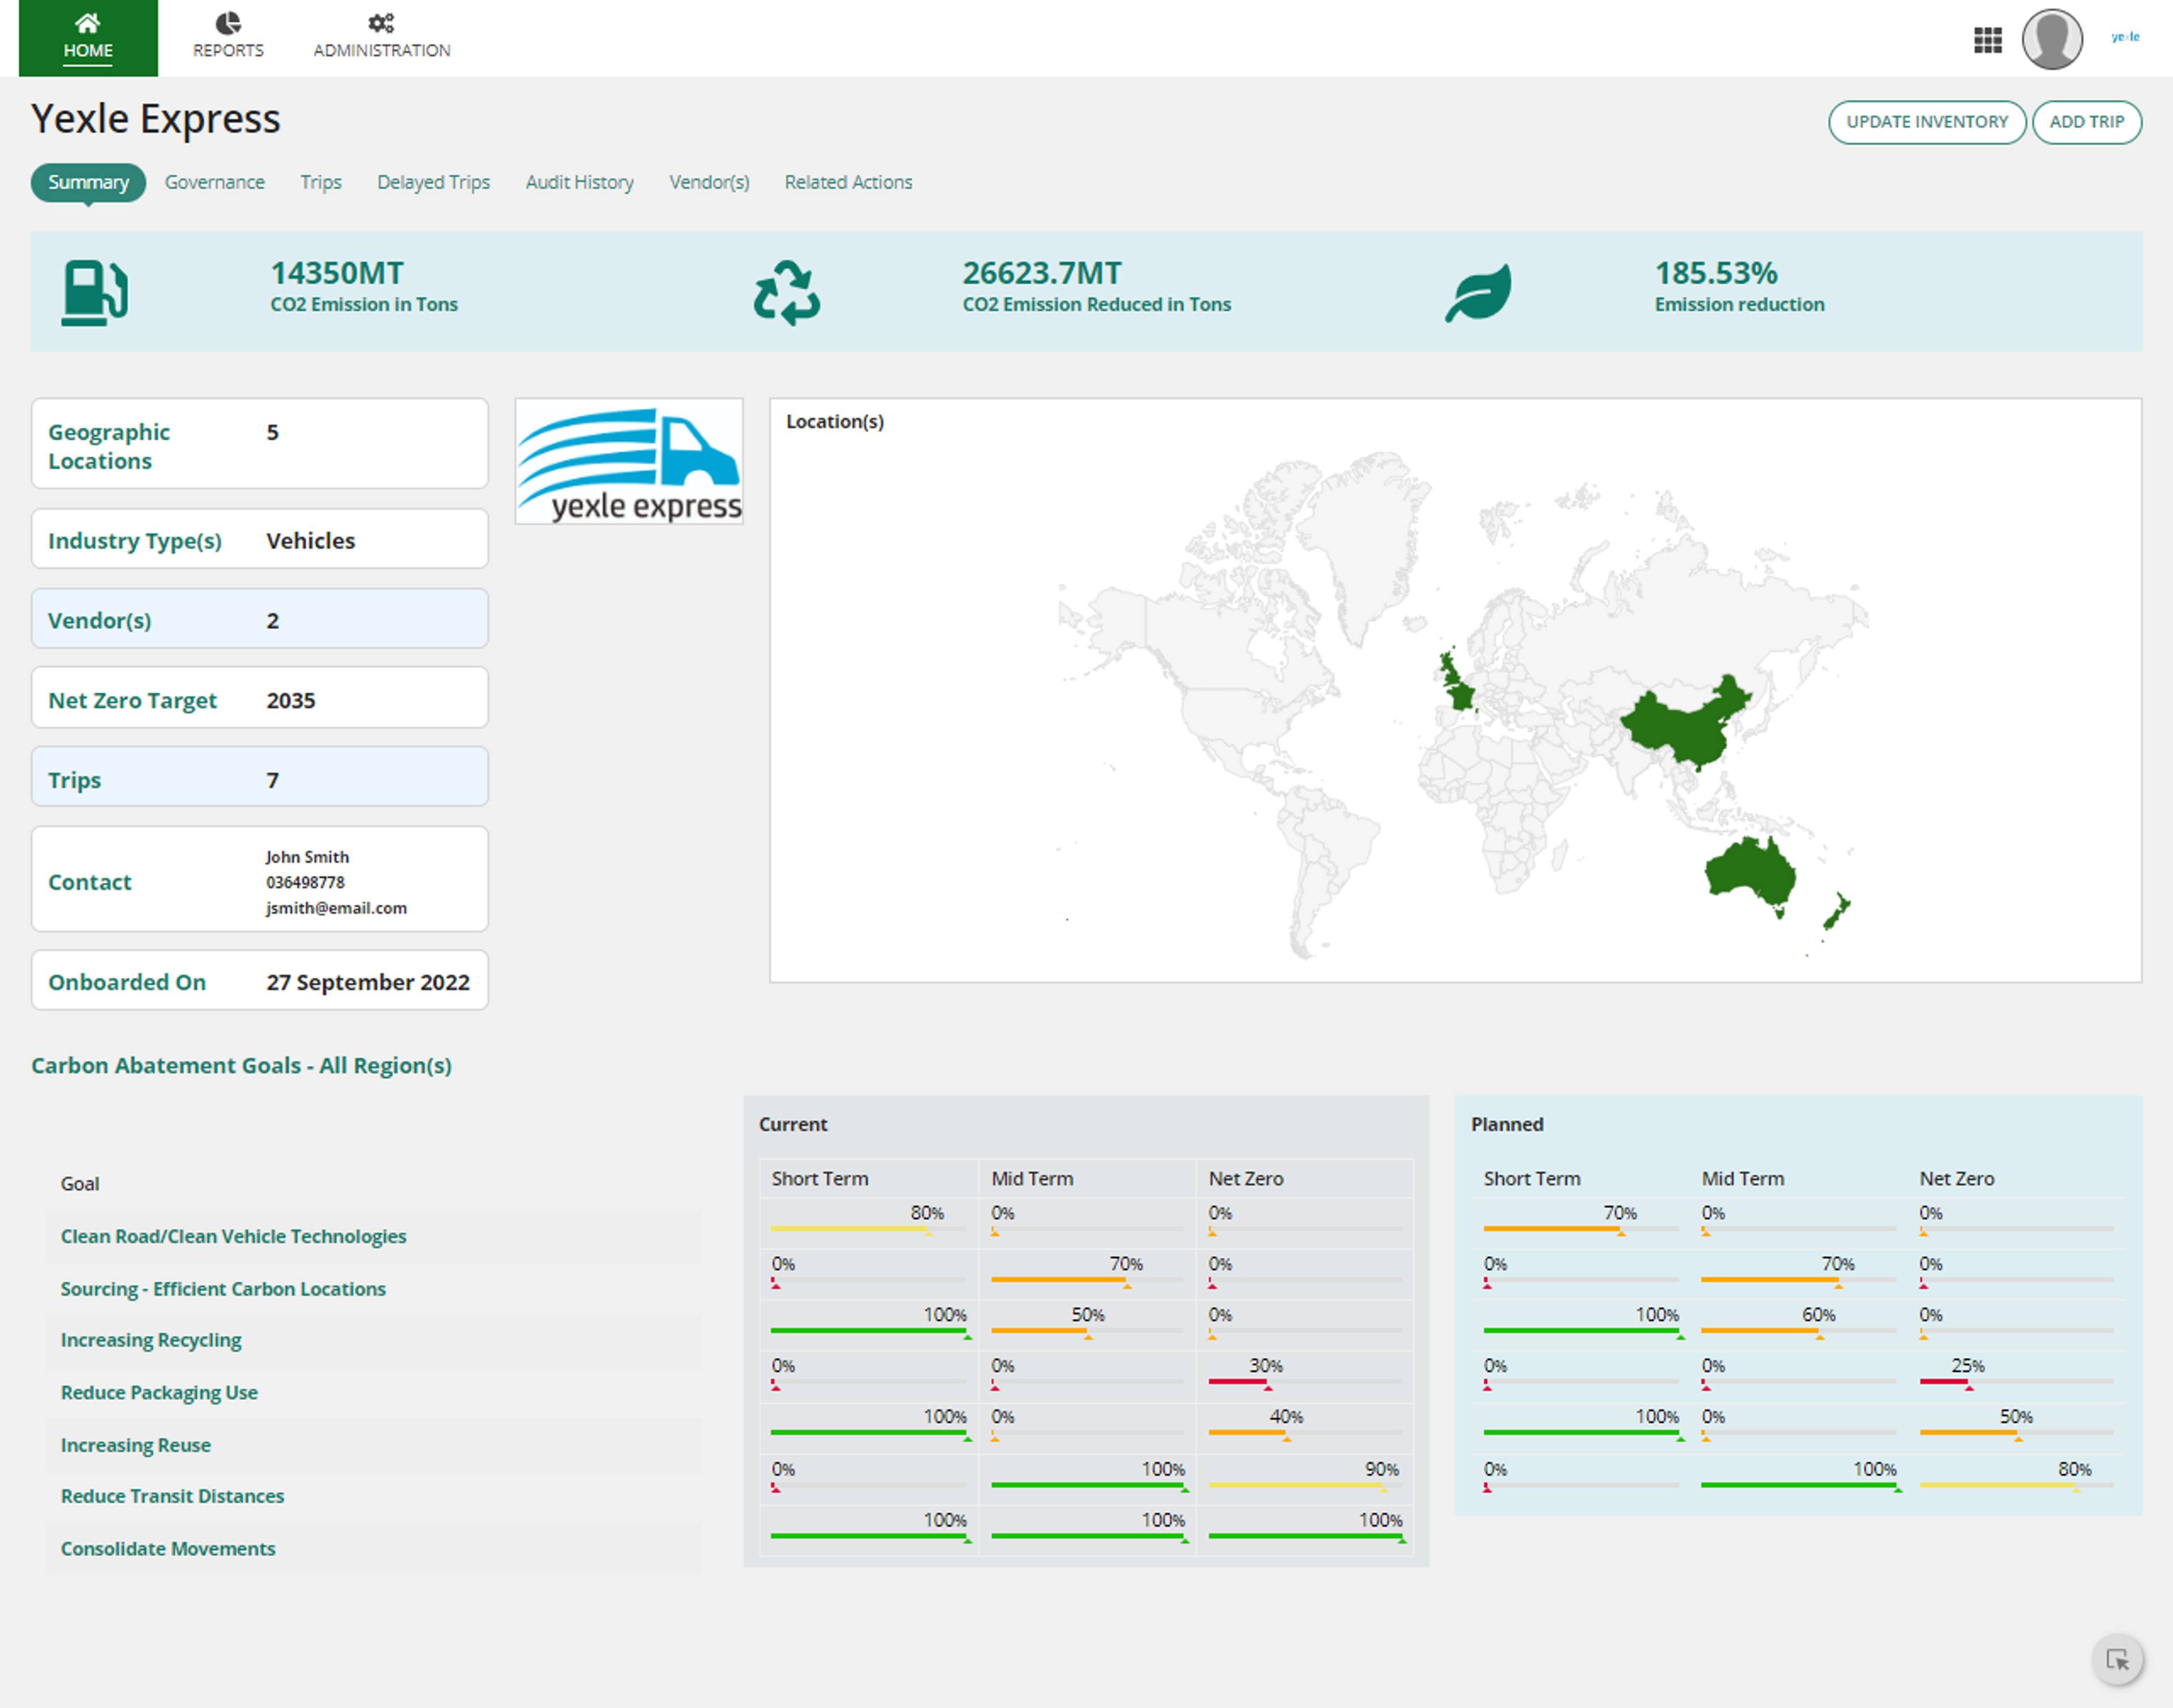Viewport: 2173px width, 1708px height.
Task: Click the Current Mid Term column header
Action: (x=1032, y=1179)
